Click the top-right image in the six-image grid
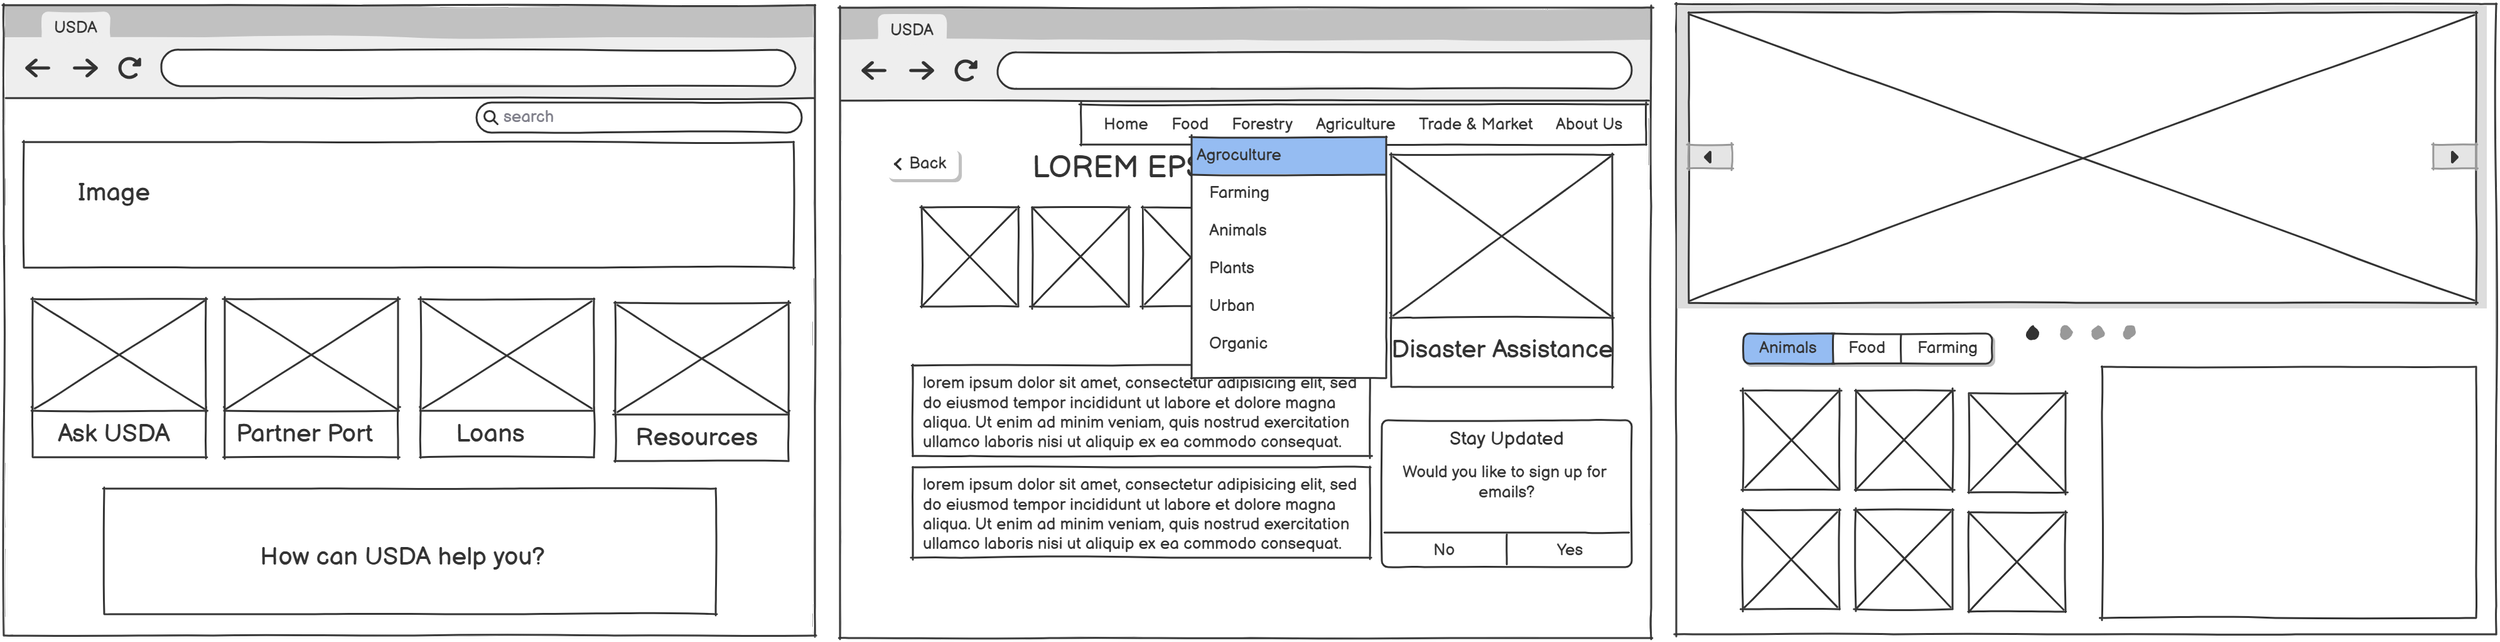The image size is (2500, 642). (x=2017, y=443)
